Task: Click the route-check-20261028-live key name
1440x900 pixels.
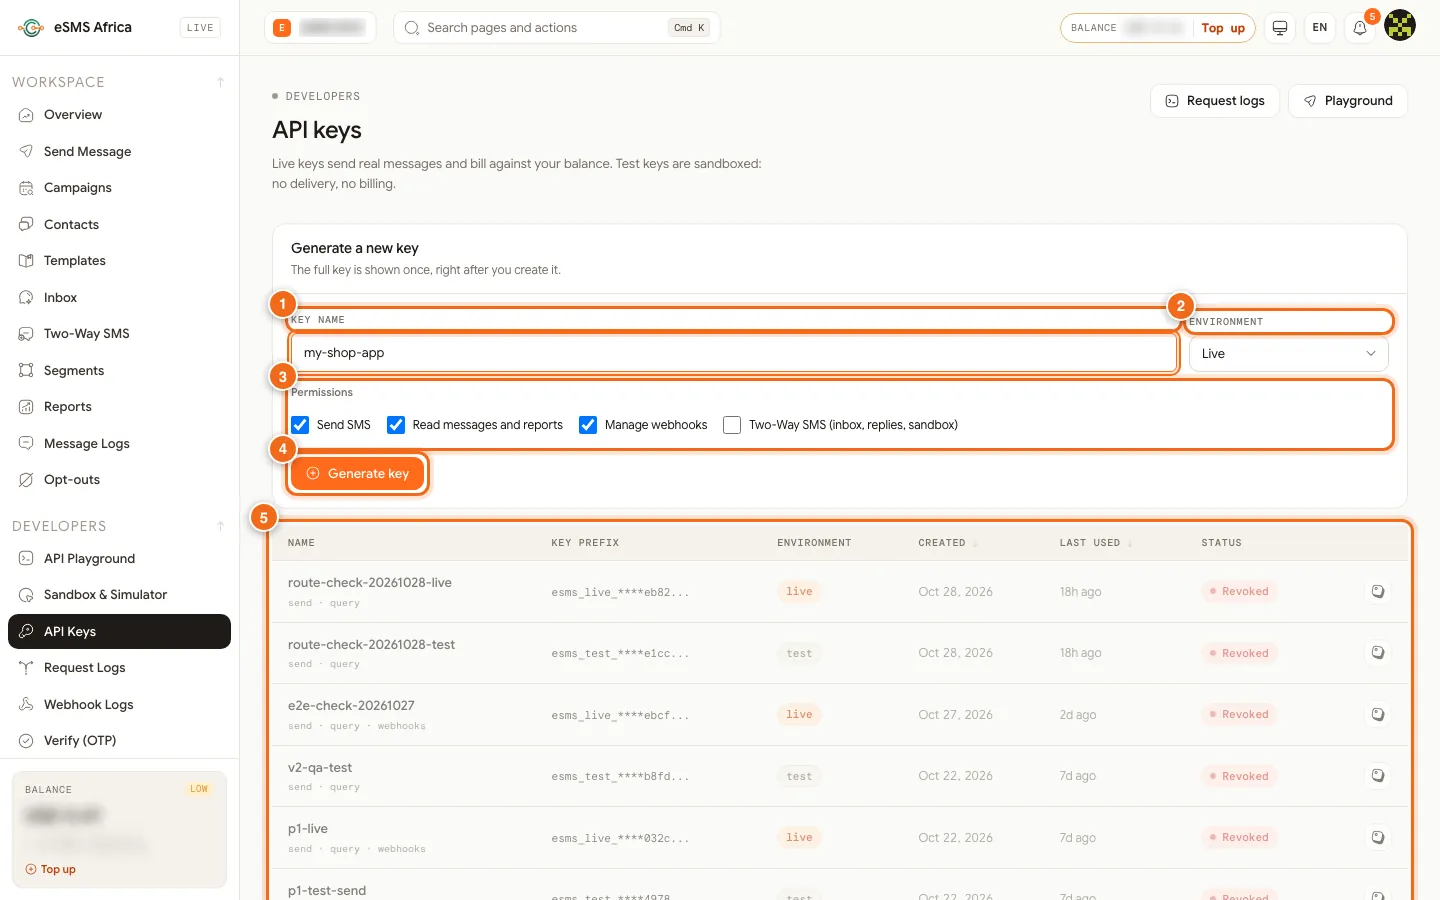Action: (x=370, y=583)
